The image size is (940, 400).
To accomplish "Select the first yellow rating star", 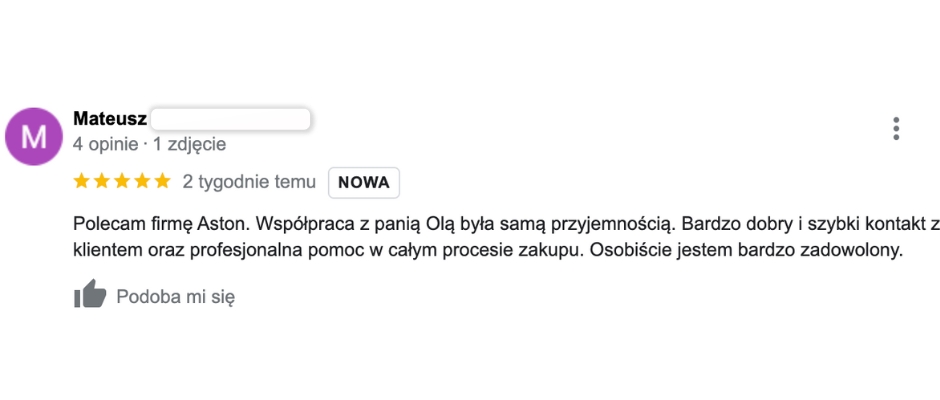I will 82,181.
